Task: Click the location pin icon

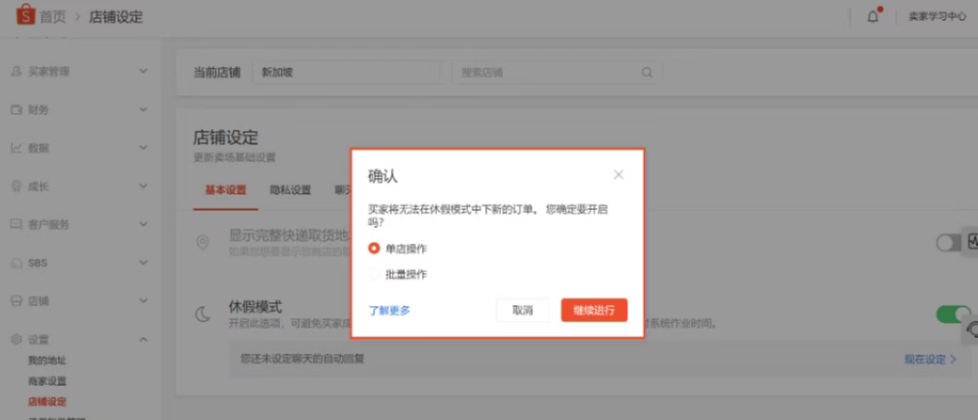Action: pyautogui.click(x=203, y=242)
